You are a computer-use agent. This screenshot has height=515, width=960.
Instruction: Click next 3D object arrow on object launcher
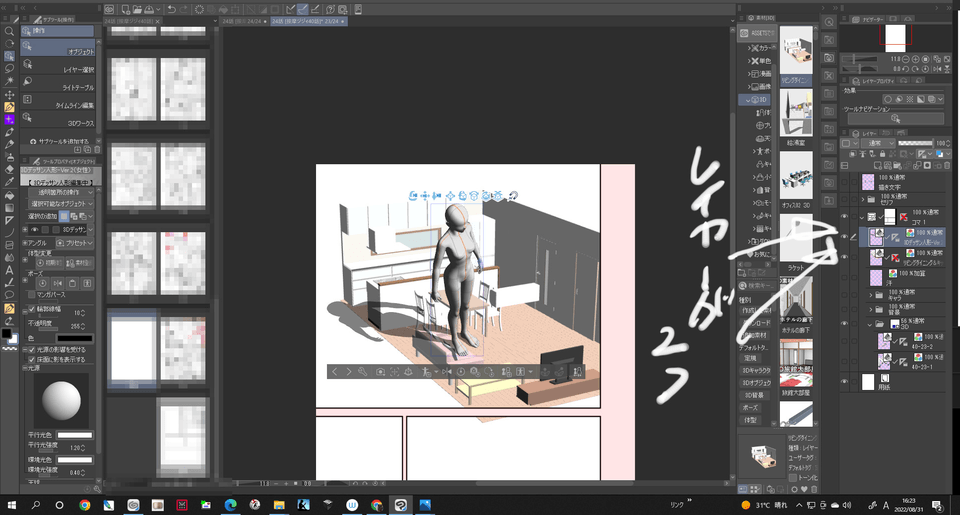[349, 372]
